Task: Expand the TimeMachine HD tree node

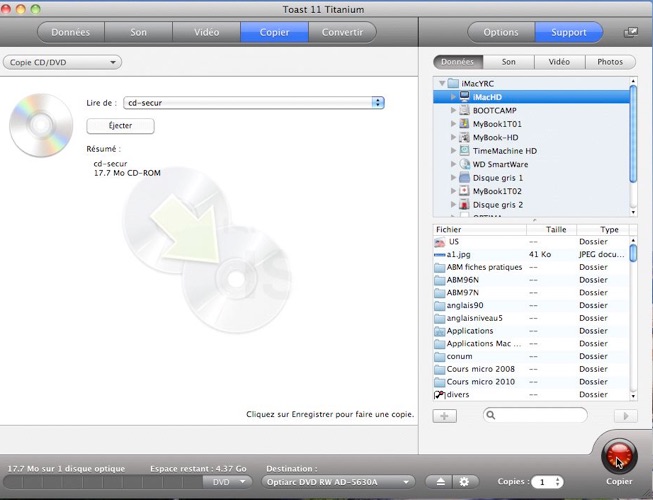Action: pos(453,151)
